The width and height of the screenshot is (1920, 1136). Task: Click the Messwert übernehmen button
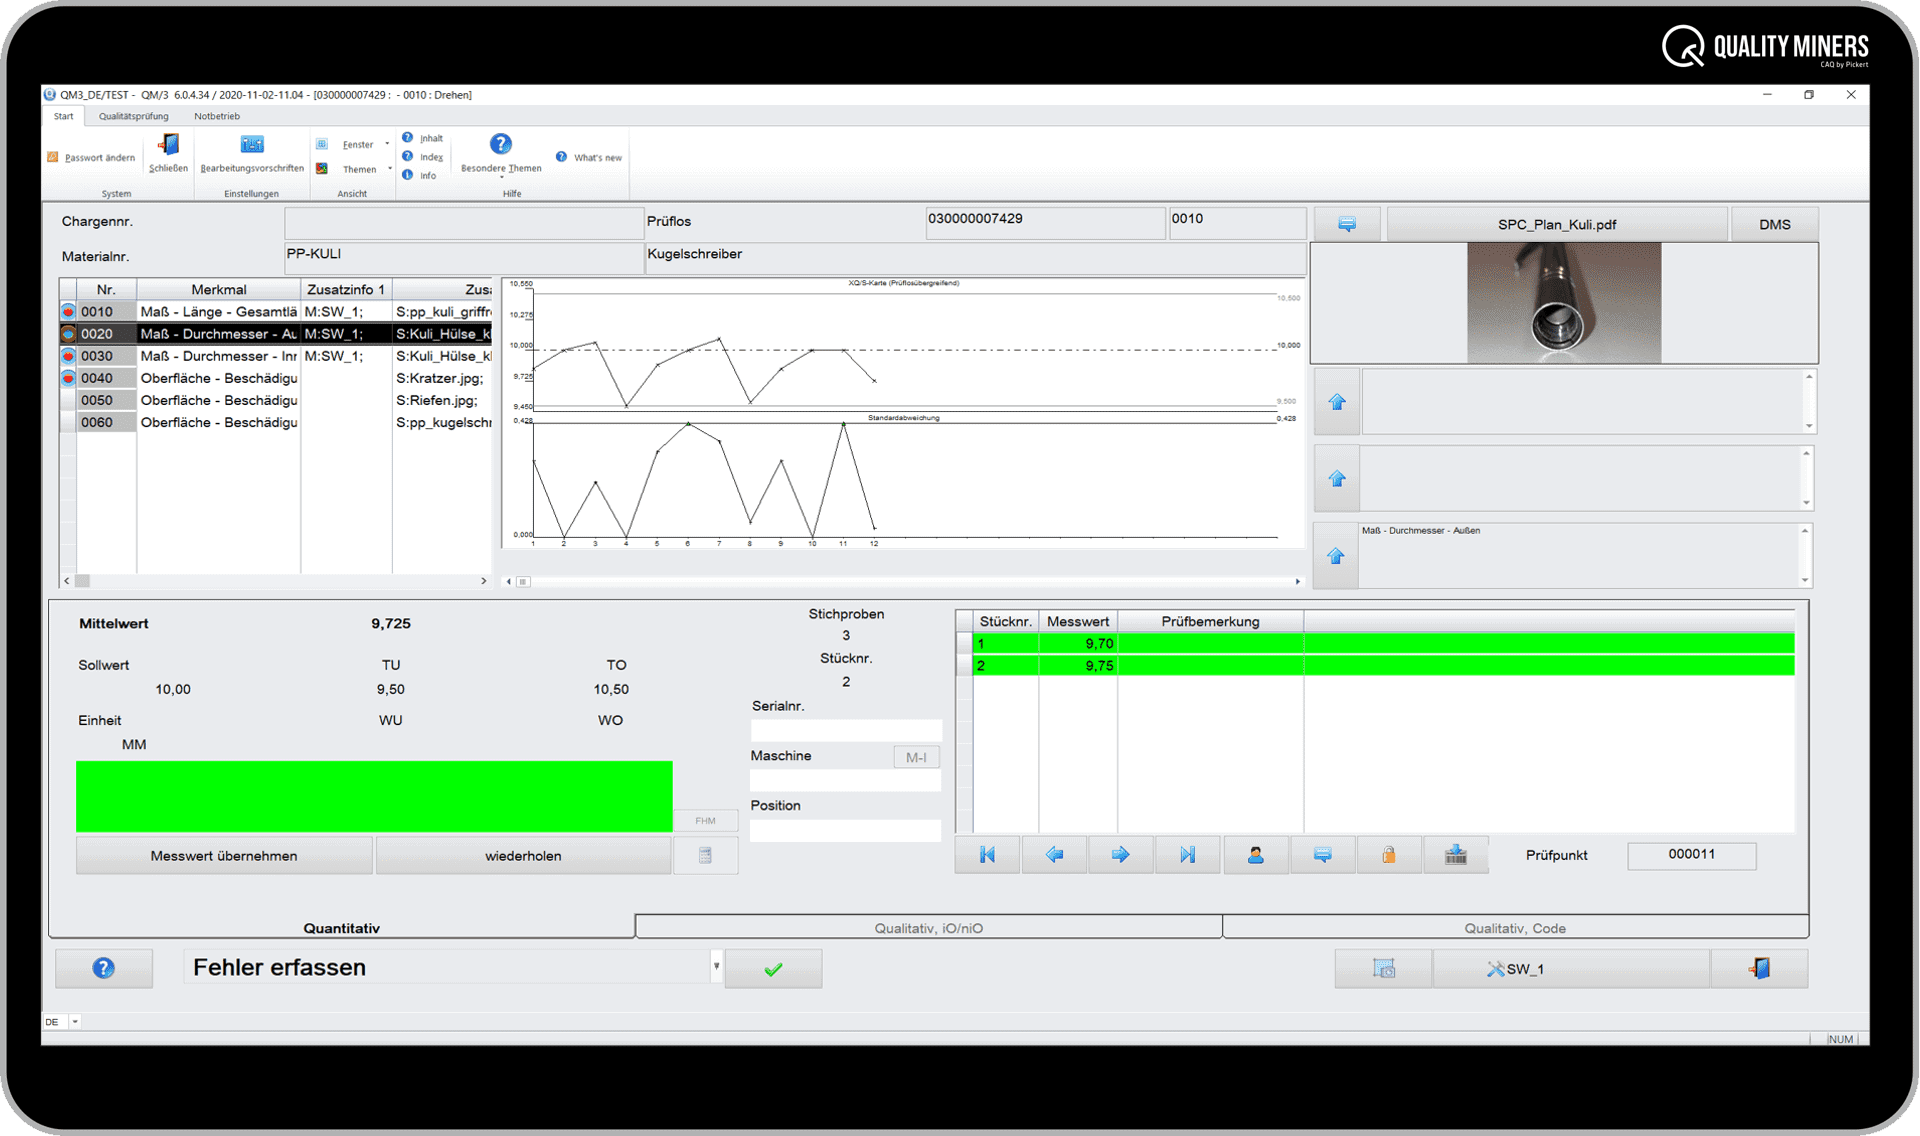[224, 855]
